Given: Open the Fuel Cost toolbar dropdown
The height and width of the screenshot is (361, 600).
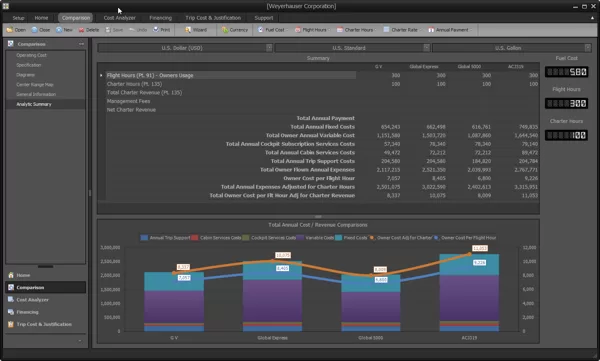Looking at the screenshot, I should pos(272,30).
